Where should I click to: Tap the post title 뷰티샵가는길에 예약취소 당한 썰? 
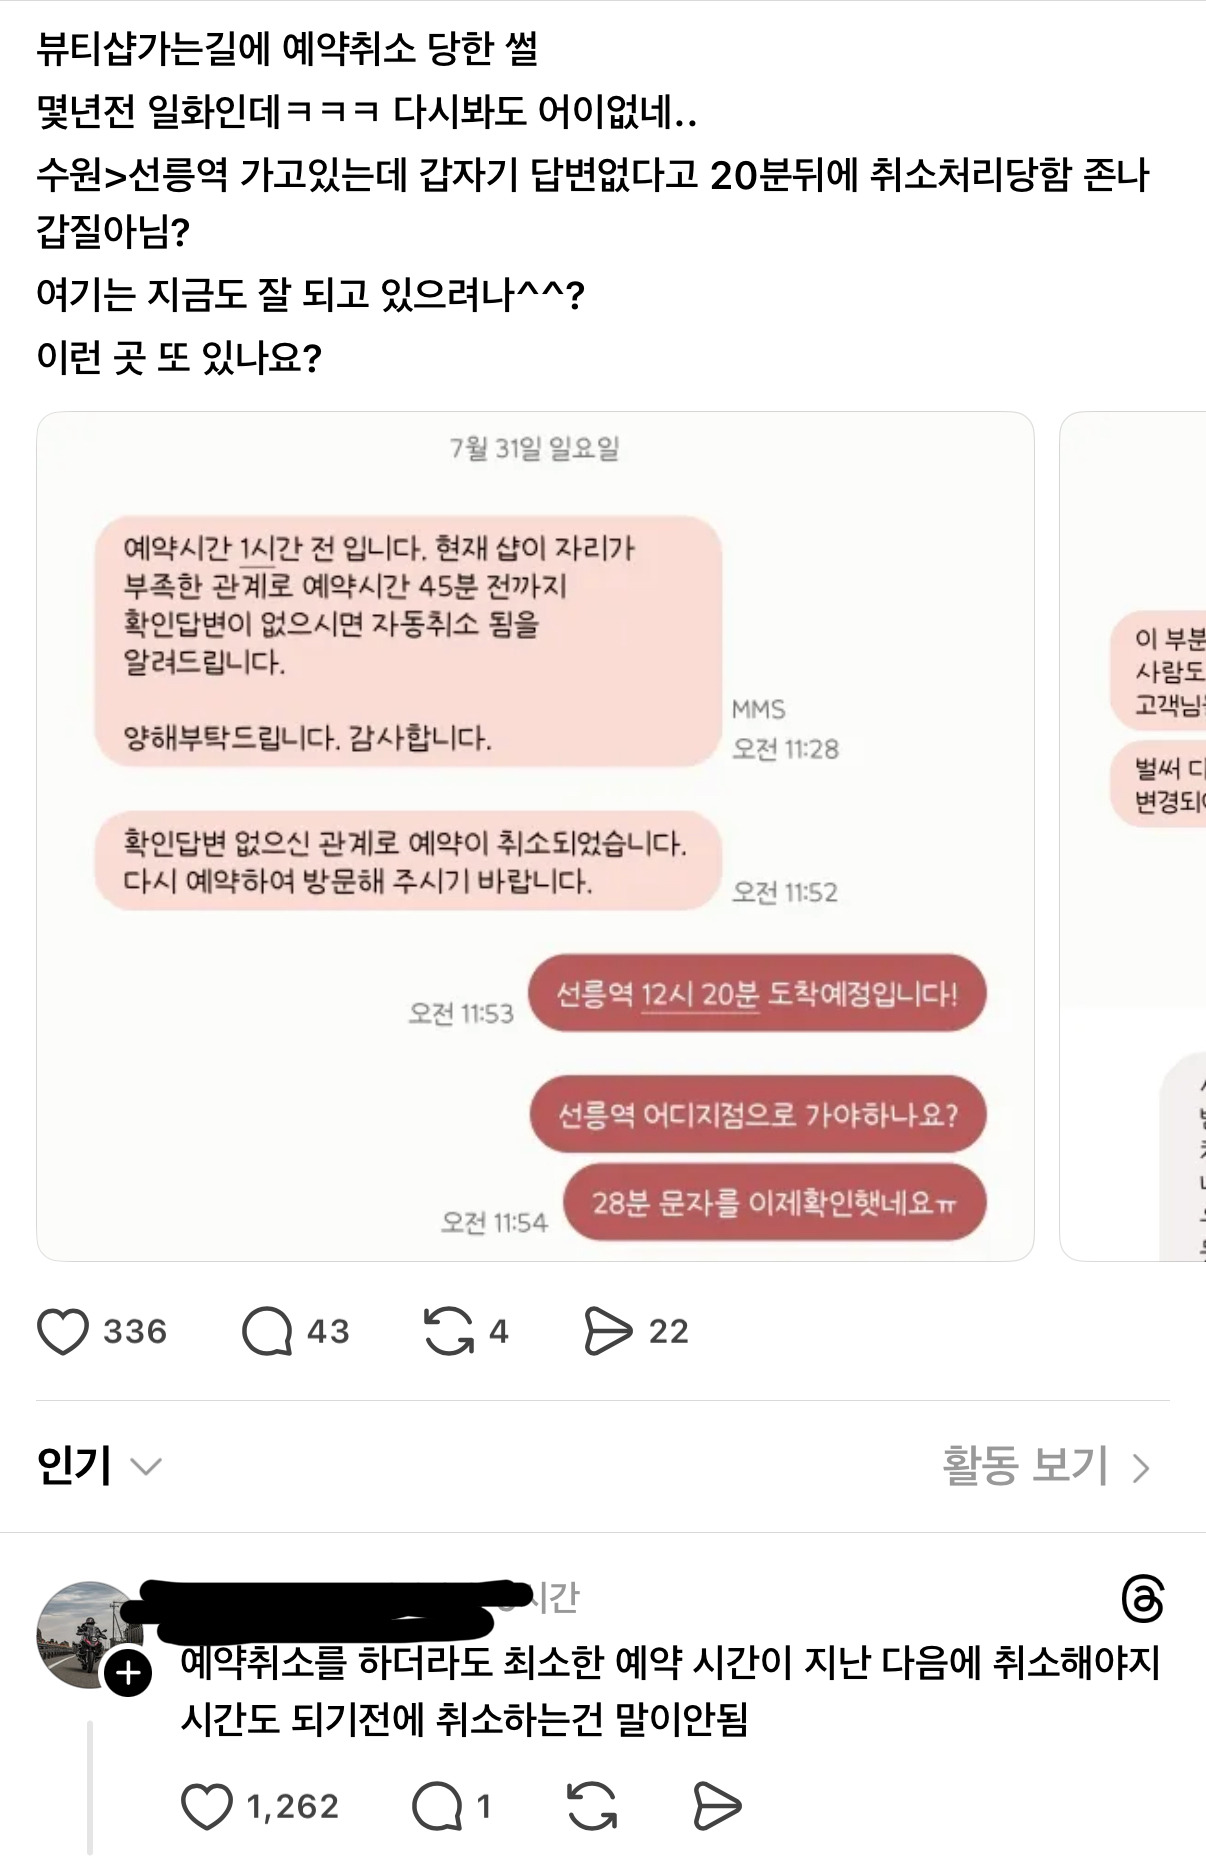point(287,48)
